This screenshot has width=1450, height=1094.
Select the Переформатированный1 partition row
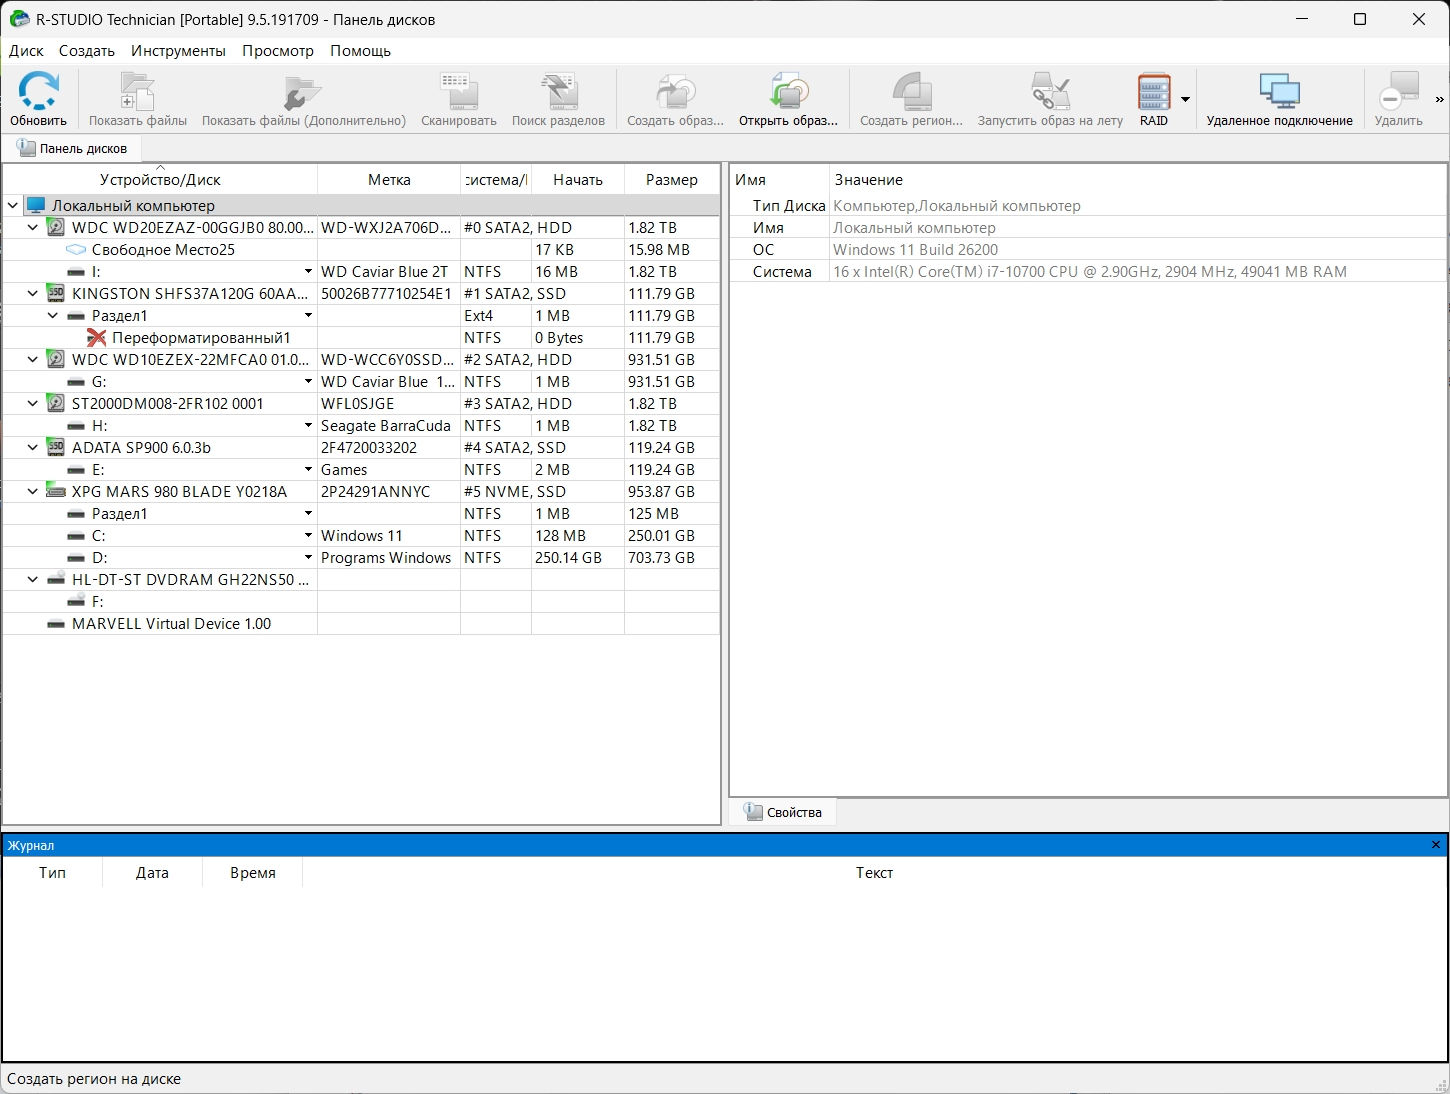tap(201, 338)
